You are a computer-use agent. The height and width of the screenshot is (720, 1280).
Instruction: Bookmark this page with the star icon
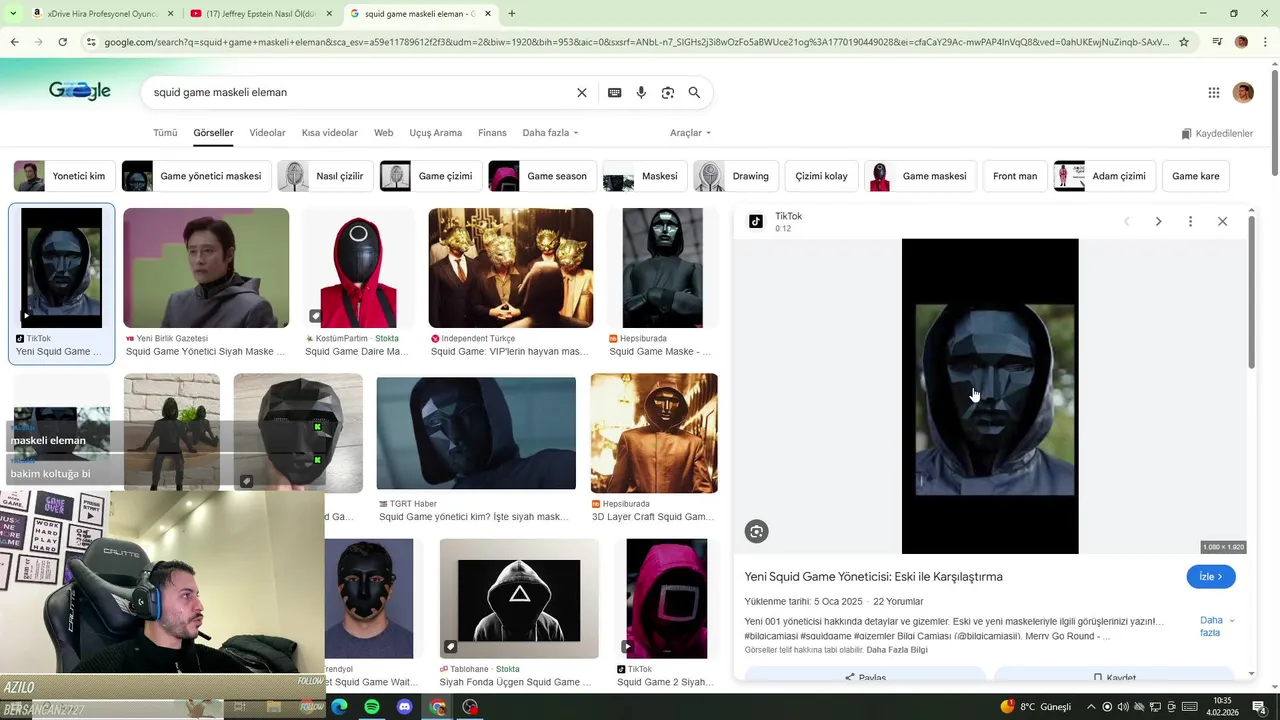pos(1184,42)
